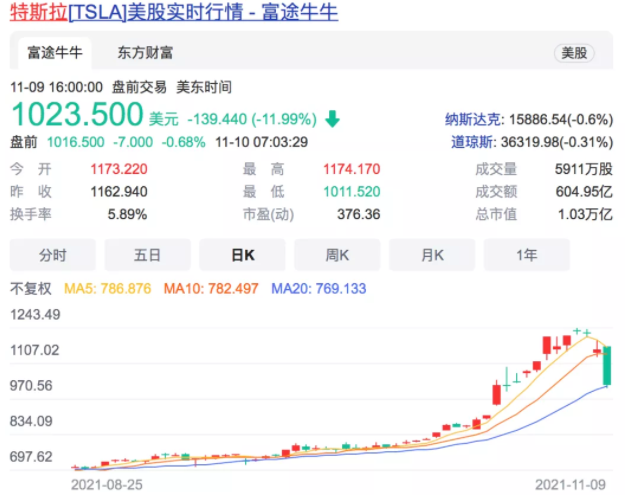This screenshot has height=496, width=627.
Task: Click the chart start date 2021-08-25
Action: (107, 485)
